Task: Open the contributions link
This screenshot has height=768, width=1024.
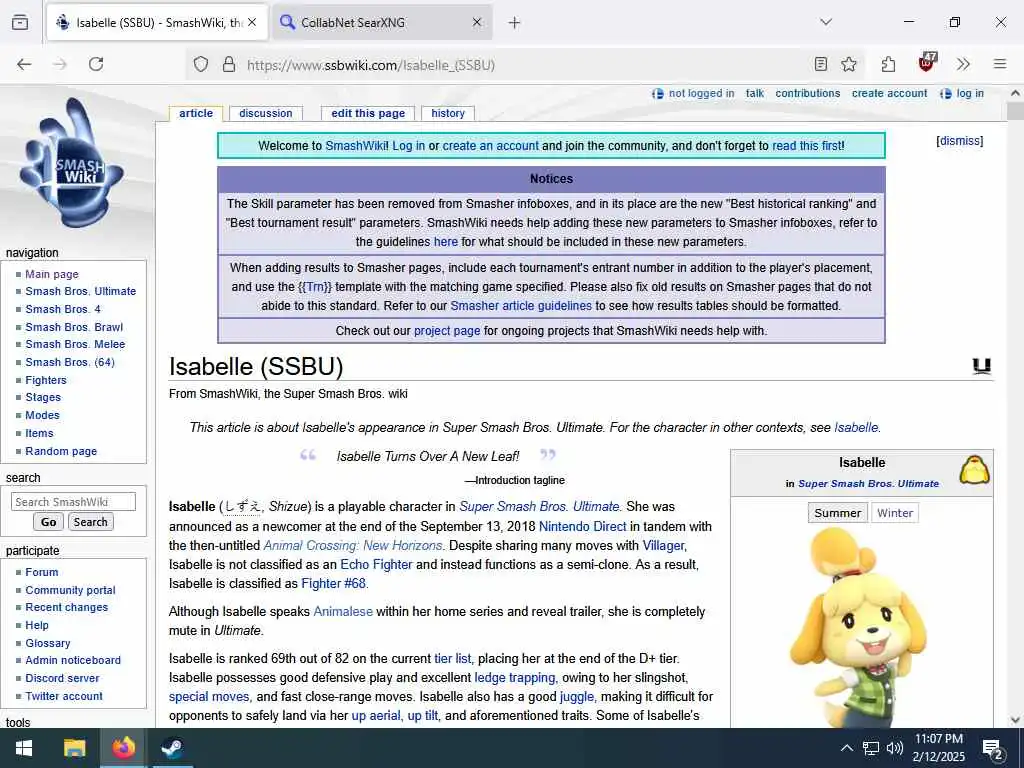Action: pos(808,93)
